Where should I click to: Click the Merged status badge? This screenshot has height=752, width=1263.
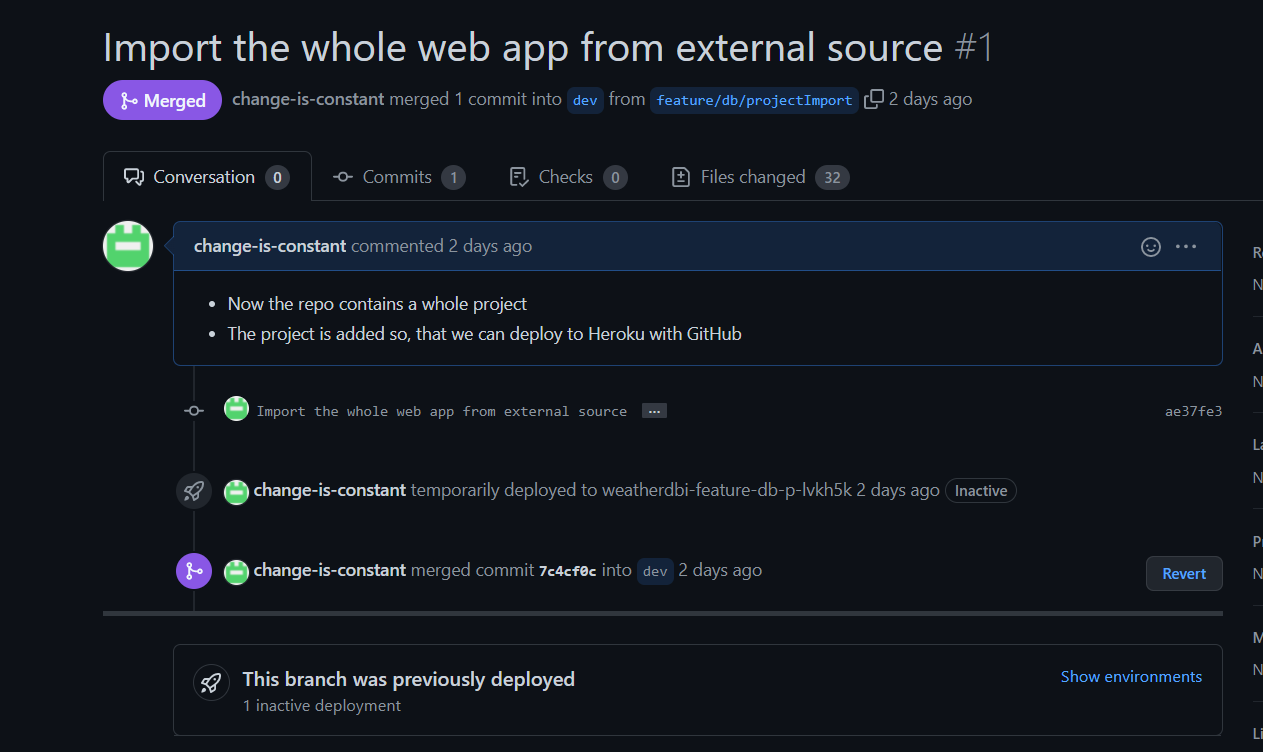pyautogui.click(x=162, y=100)
